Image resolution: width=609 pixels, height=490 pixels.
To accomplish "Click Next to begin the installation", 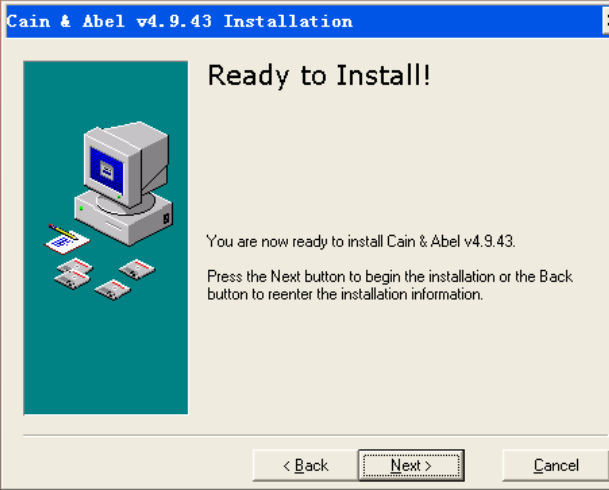I will click(411, 465).
